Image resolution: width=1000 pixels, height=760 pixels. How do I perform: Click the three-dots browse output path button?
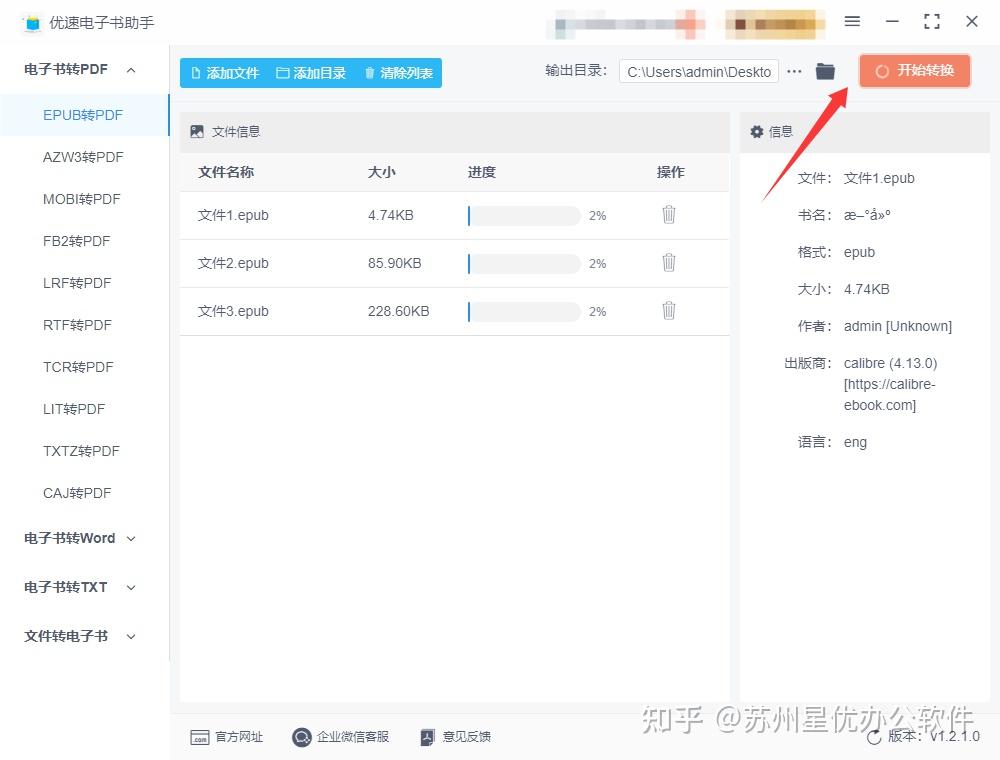coord(794,71)
